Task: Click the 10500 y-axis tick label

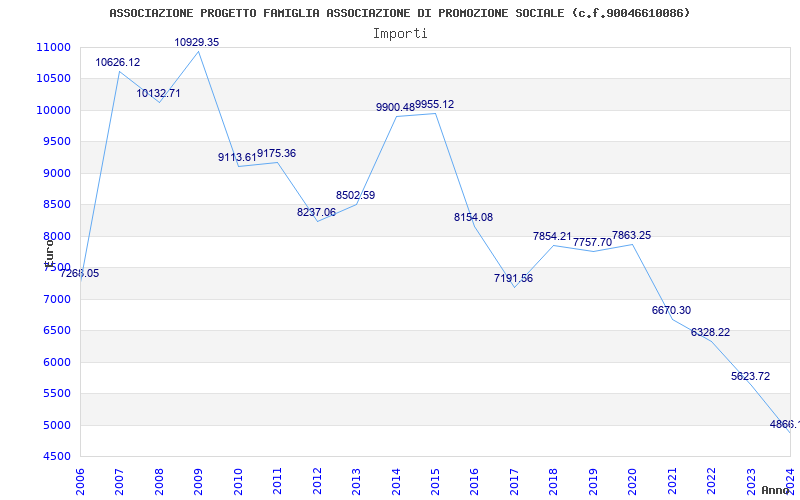Action: pyautogui.click(x=53, y=79)
